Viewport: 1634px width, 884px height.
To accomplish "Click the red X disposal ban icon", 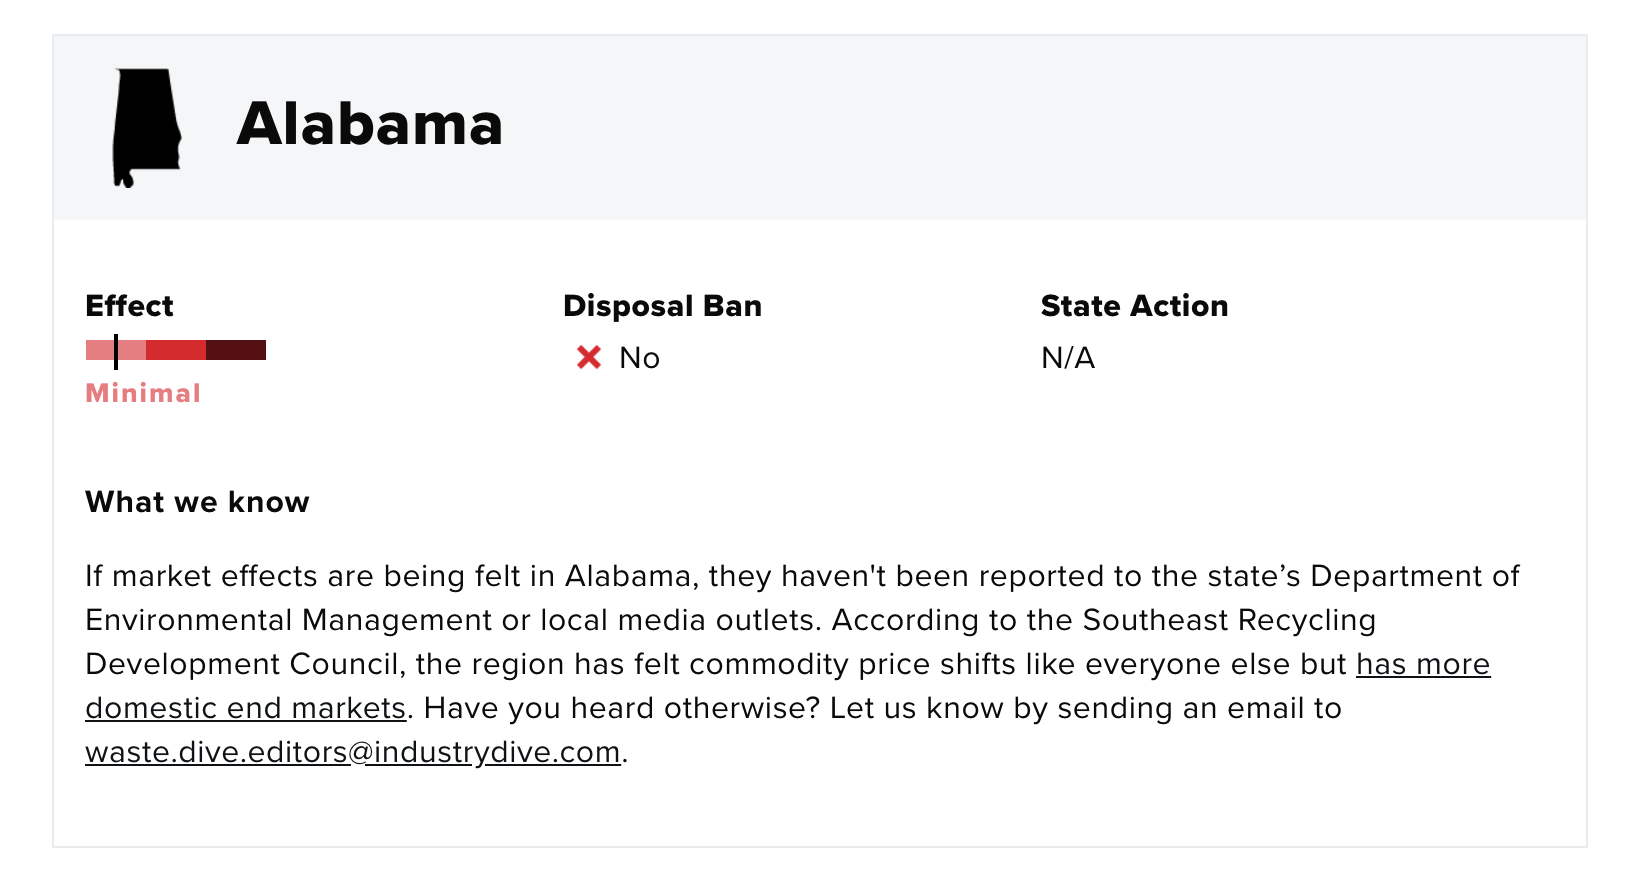I will [x=589, y=357].
